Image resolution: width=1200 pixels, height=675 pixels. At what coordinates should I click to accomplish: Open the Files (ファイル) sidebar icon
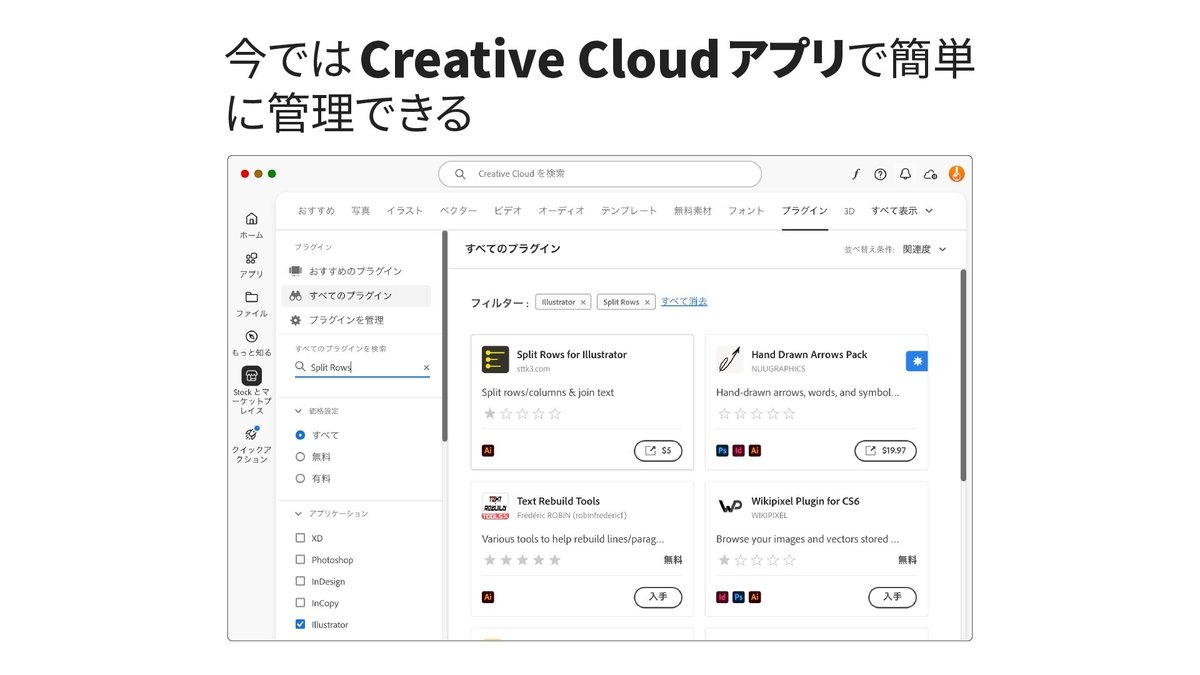[251, 297]
